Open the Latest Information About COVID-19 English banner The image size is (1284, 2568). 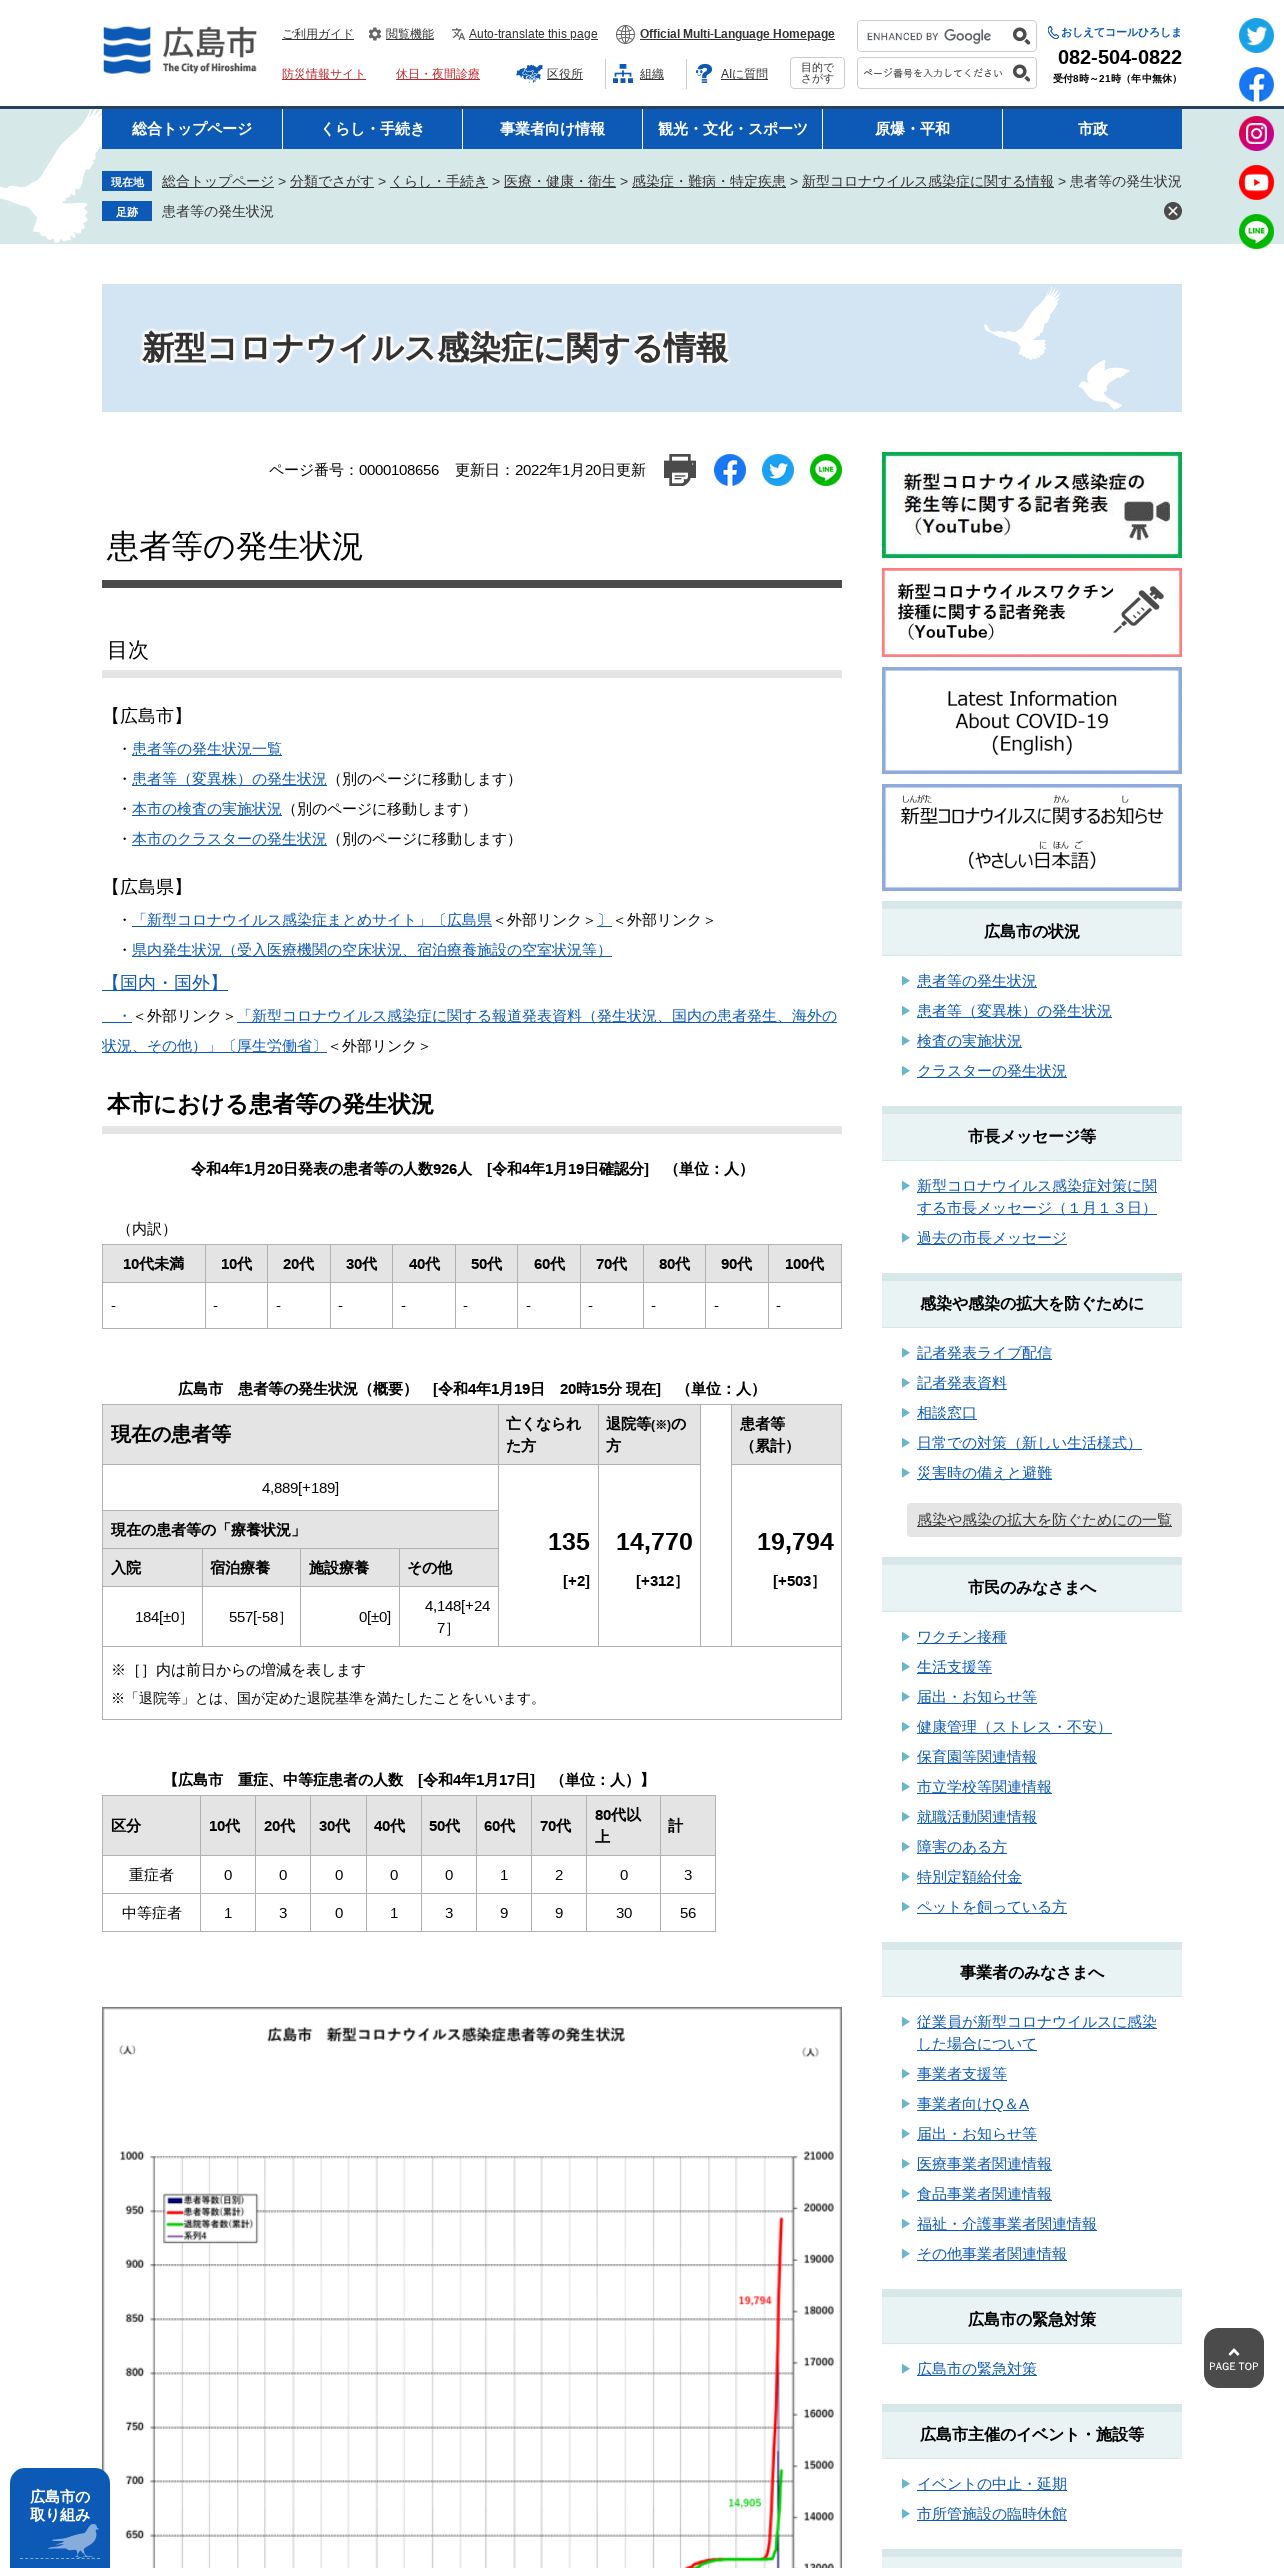pos(1032,721)
